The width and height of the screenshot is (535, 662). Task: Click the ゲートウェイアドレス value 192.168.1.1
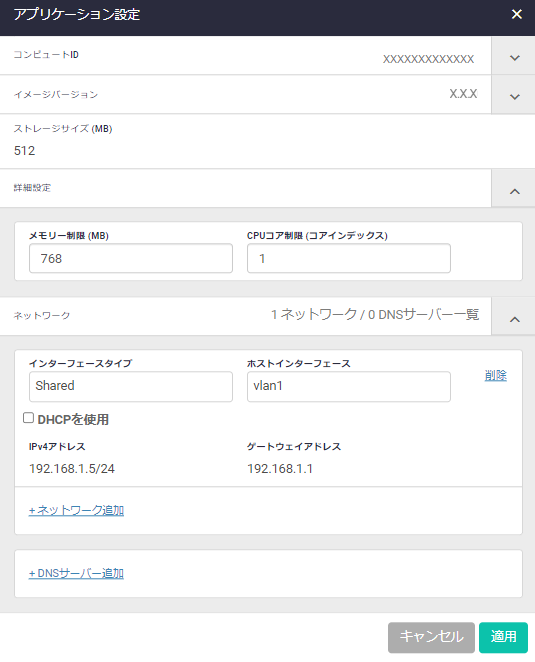point(280,469)
